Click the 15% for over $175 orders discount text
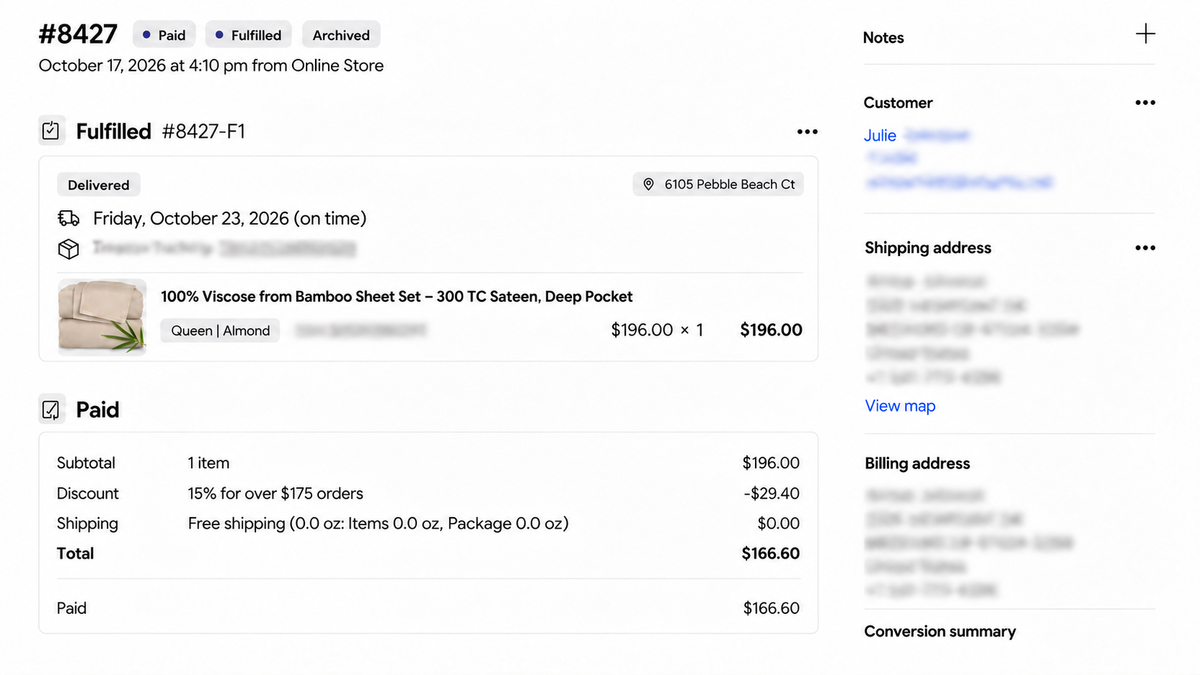Viewport: 1200px width, 675px height. tap(276, 493)
